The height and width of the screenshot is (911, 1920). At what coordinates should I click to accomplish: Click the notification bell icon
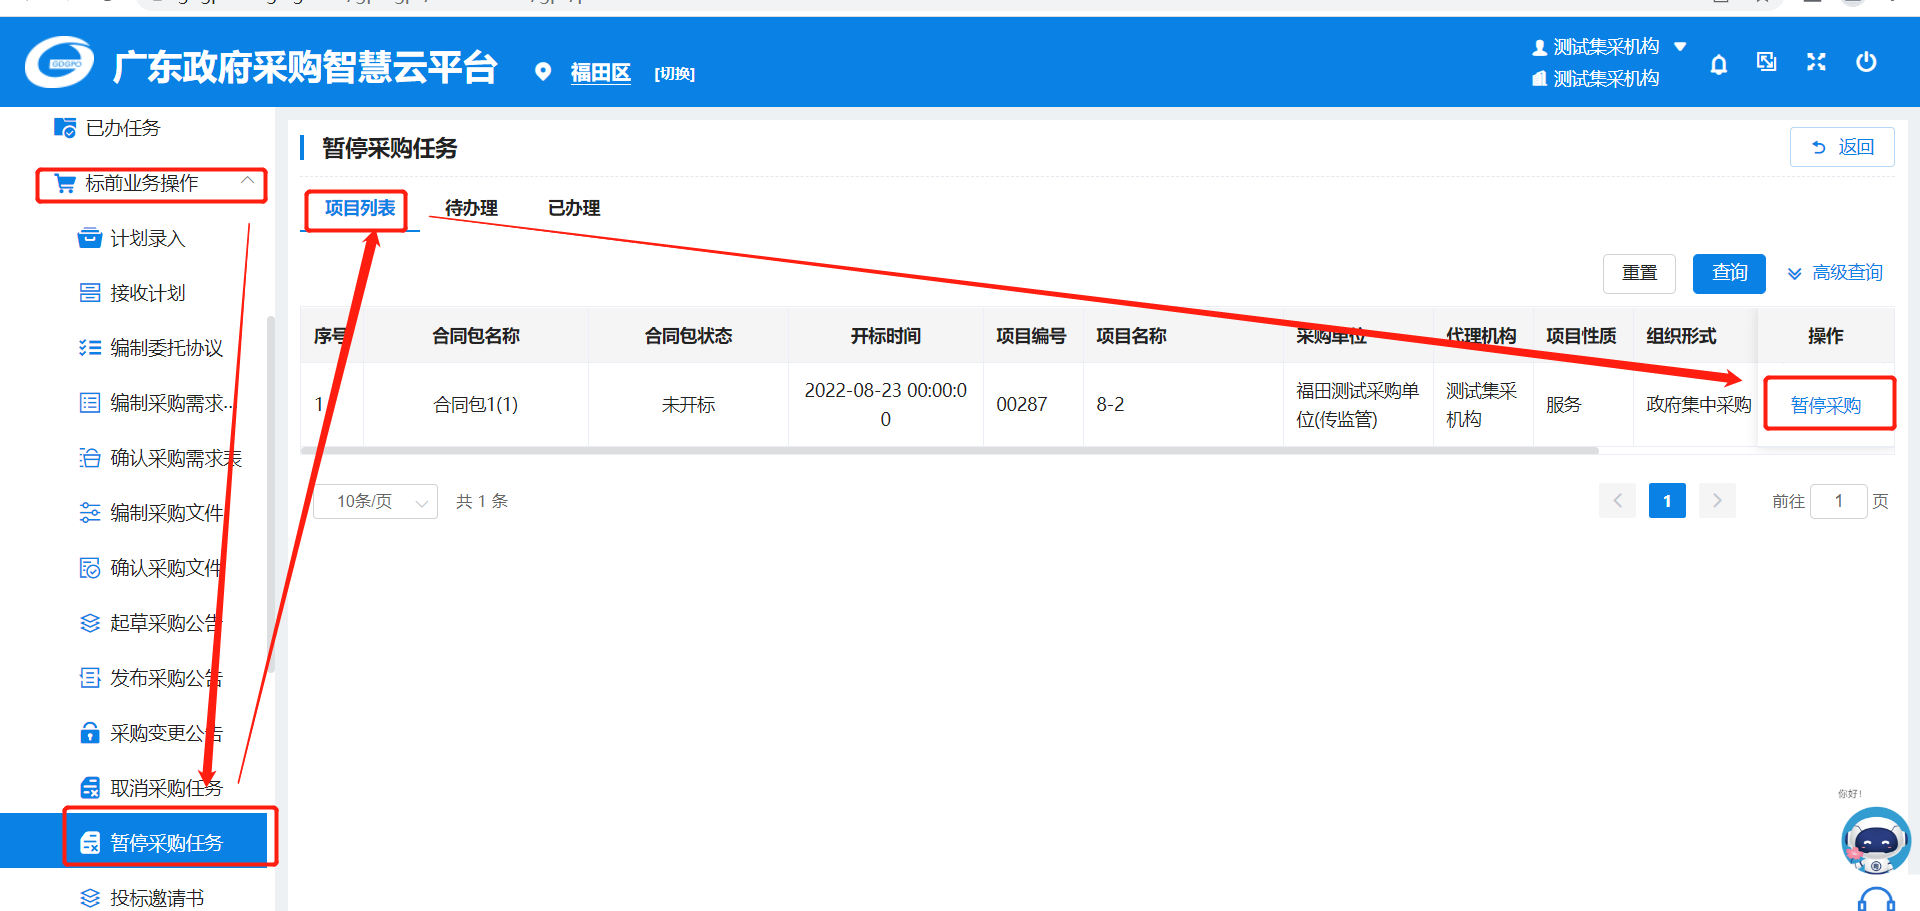(1718, 65)
